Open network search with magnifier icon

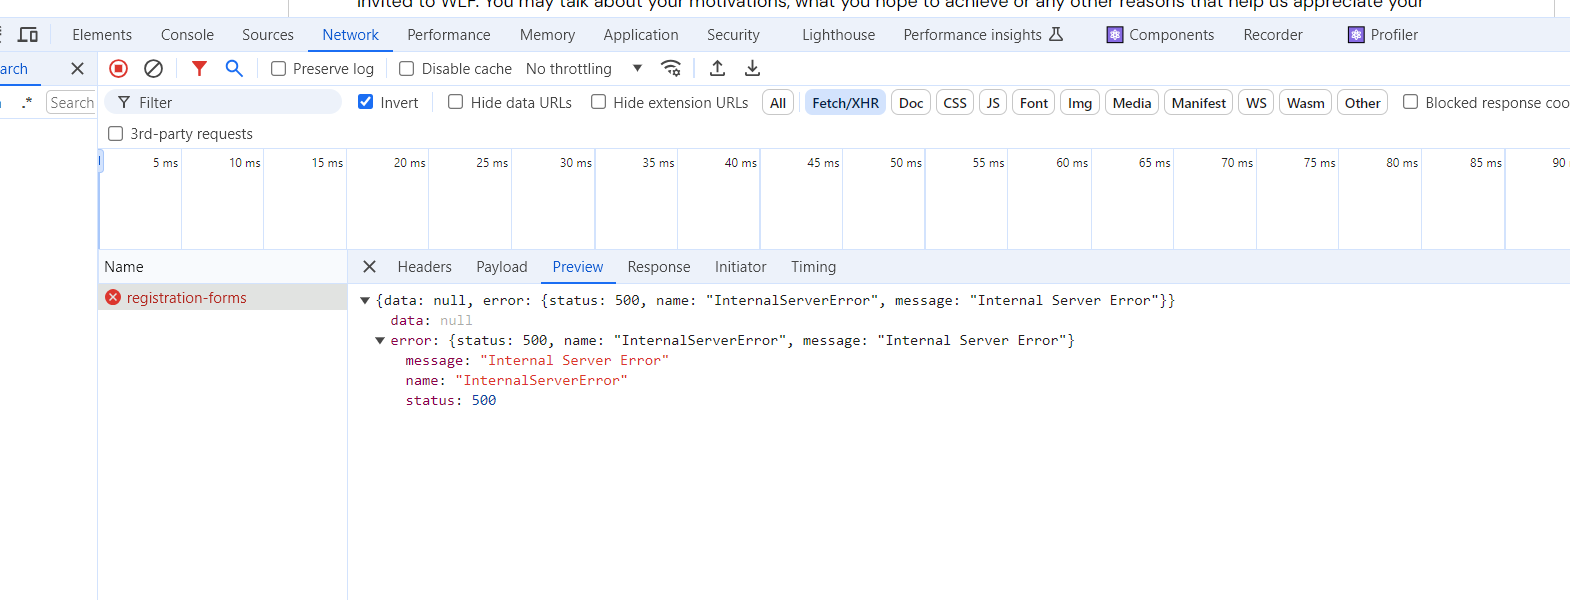coord(234,69)
